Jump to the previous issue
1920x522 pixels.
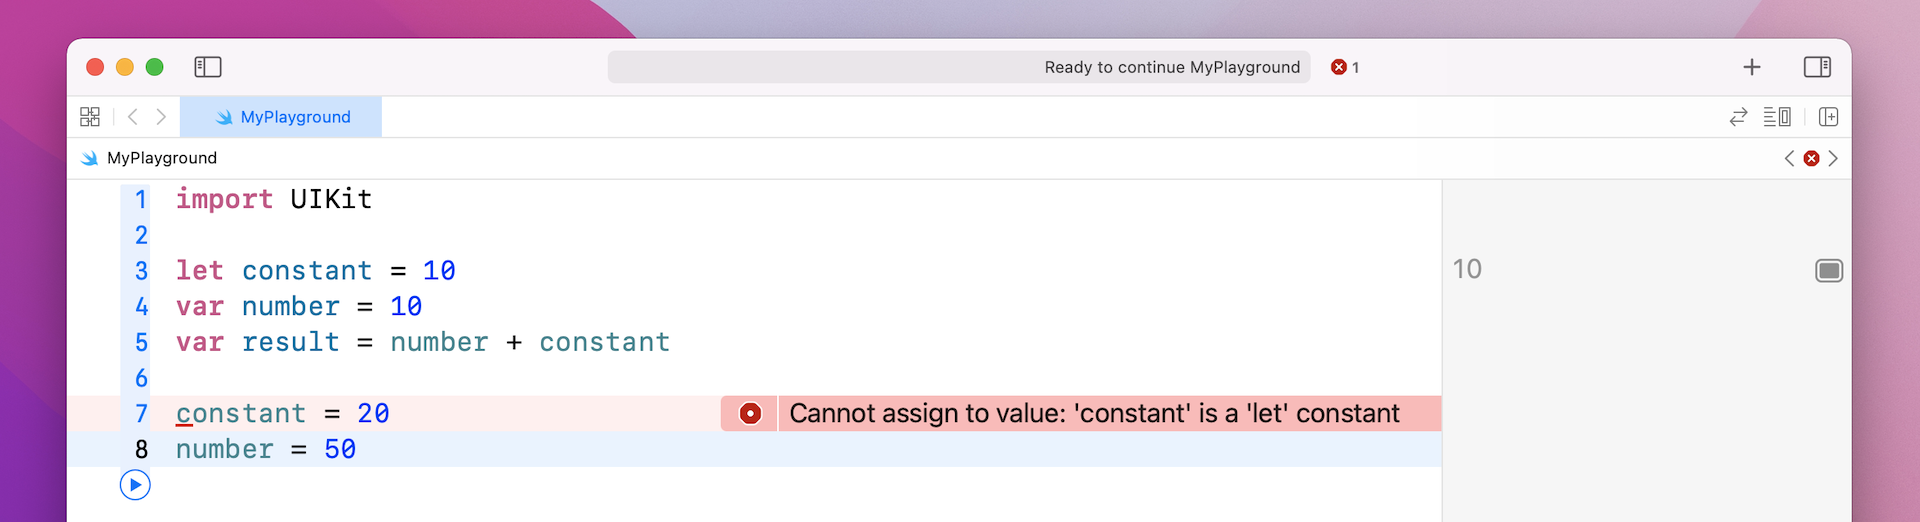pyautogui.click(x=1789, y=158)
